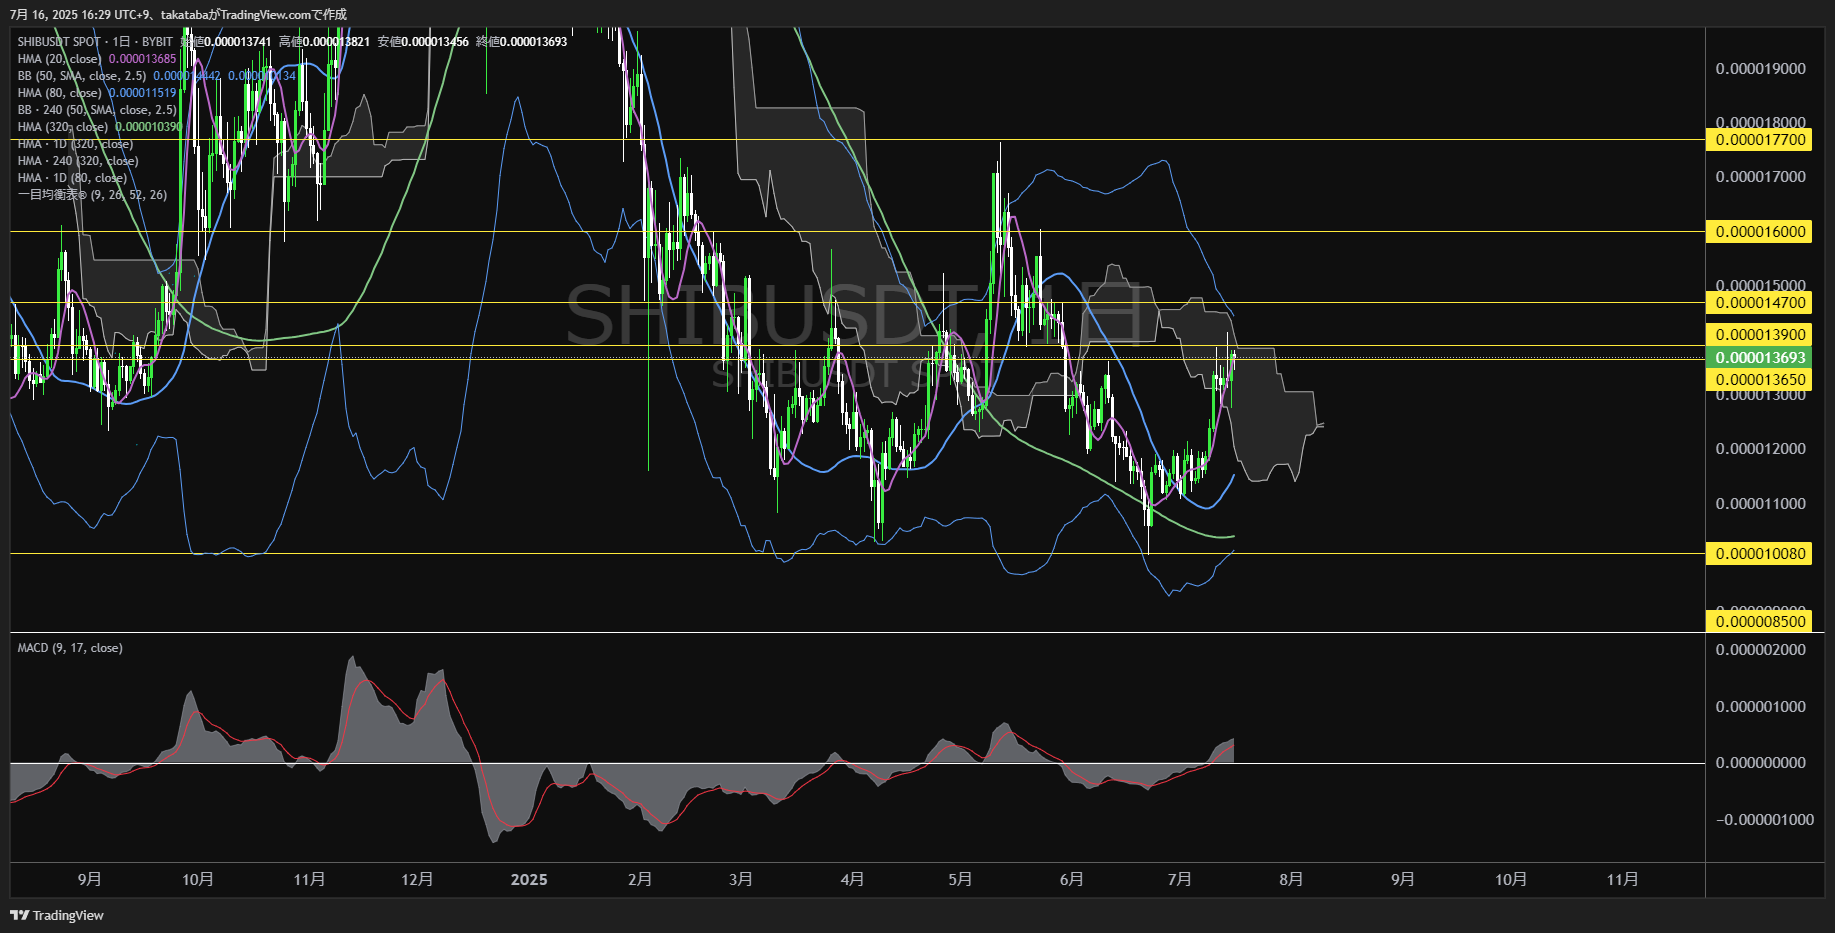
Task: Click the HMA (80, close) legend row
Action: 97,93
